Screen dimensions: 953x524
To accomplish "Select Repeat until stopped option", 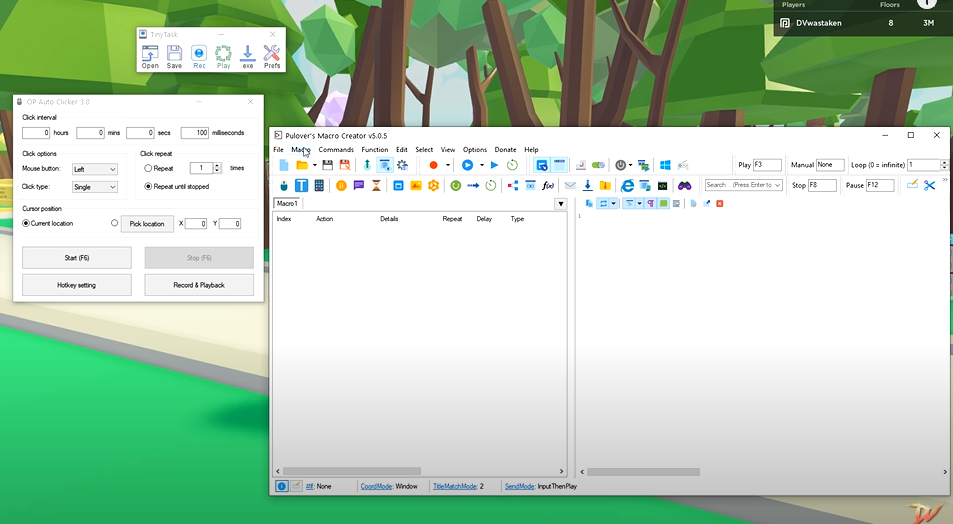I will point(148,187).
